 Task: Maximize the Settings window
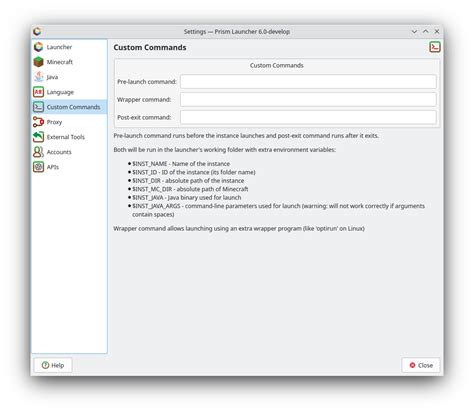click(426, 31)
